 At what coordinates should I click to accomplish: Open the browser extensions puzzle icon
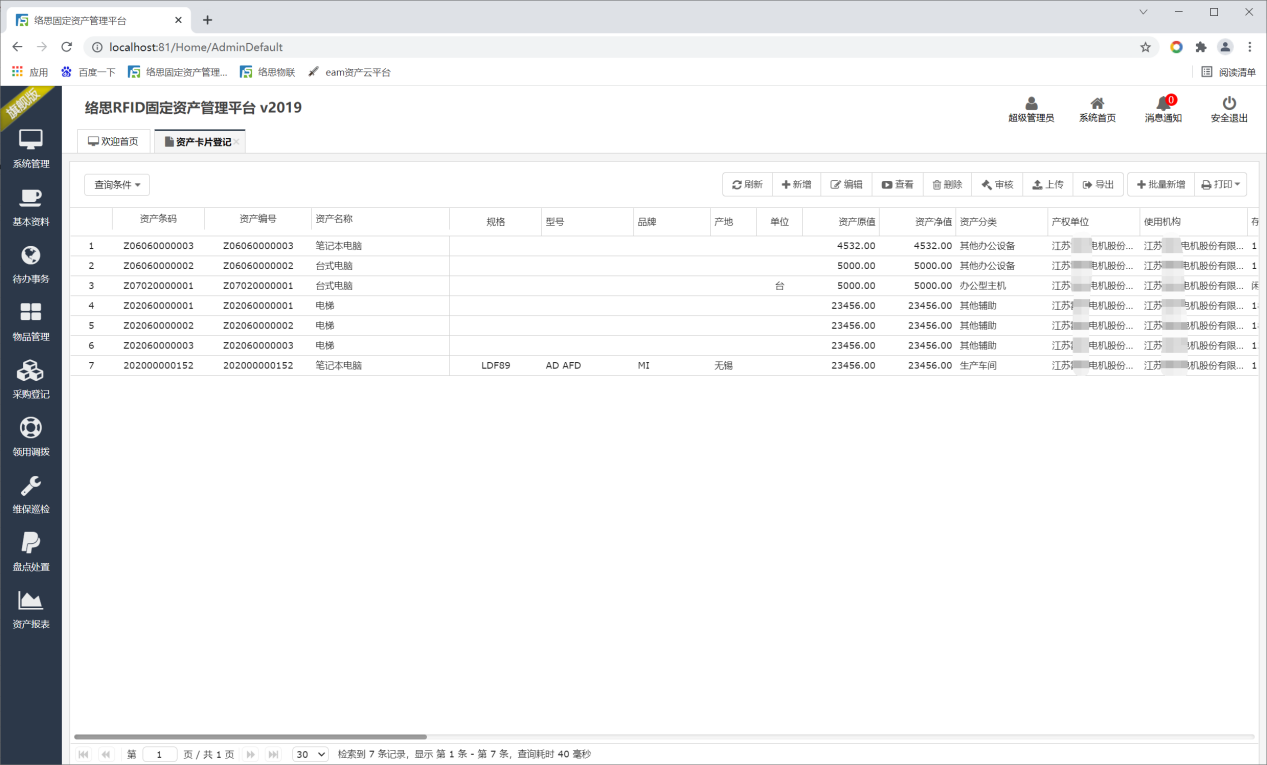(x=1201, y=47)
